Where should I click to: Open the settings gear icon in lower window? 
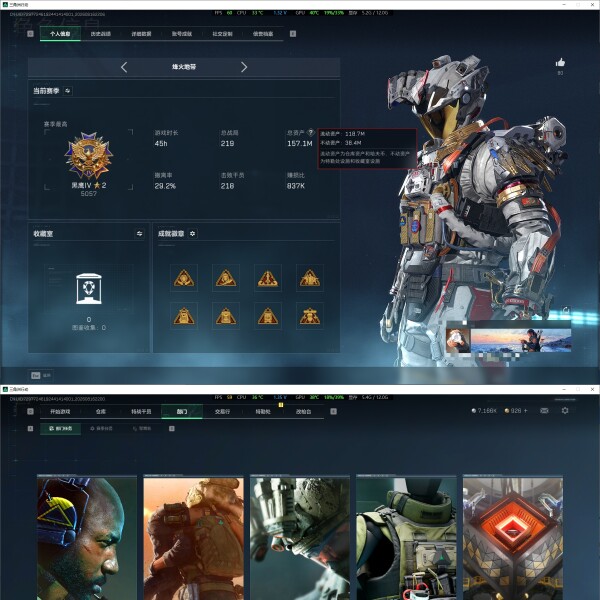point(565,410)
